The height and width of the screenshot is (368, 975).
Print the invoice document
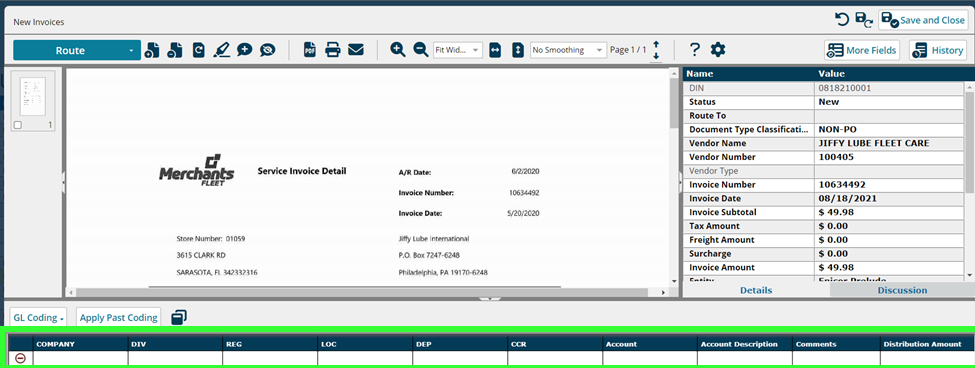(333, 50)
